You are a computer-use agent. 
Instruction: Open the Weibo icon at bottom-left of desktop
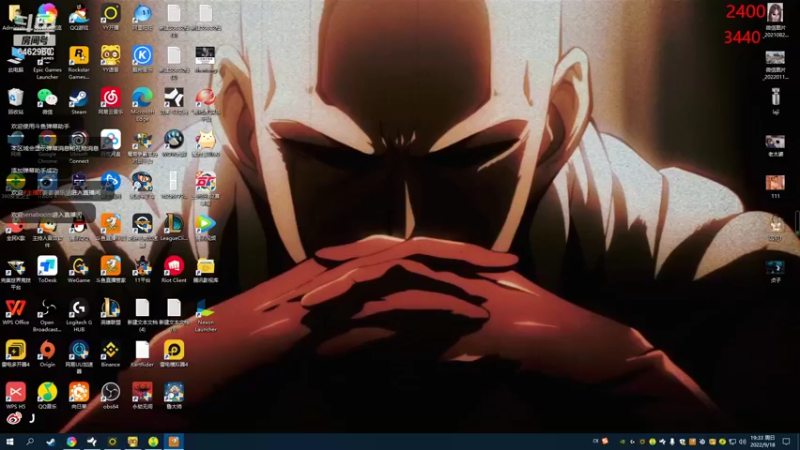coord(14,418)
